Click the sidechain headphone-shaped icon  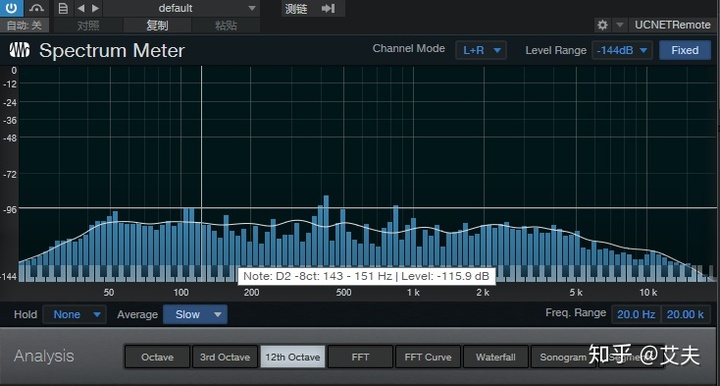click(x=36, y=8)
